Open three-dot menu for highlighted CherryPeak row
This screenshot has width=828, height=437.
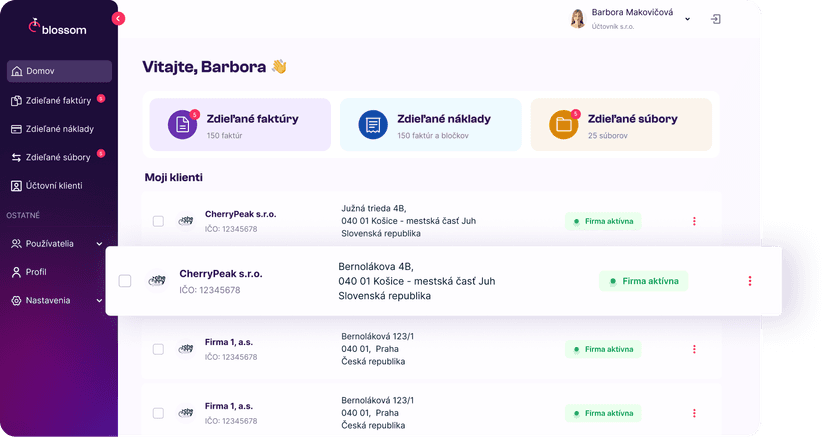(x=749, y=281)
